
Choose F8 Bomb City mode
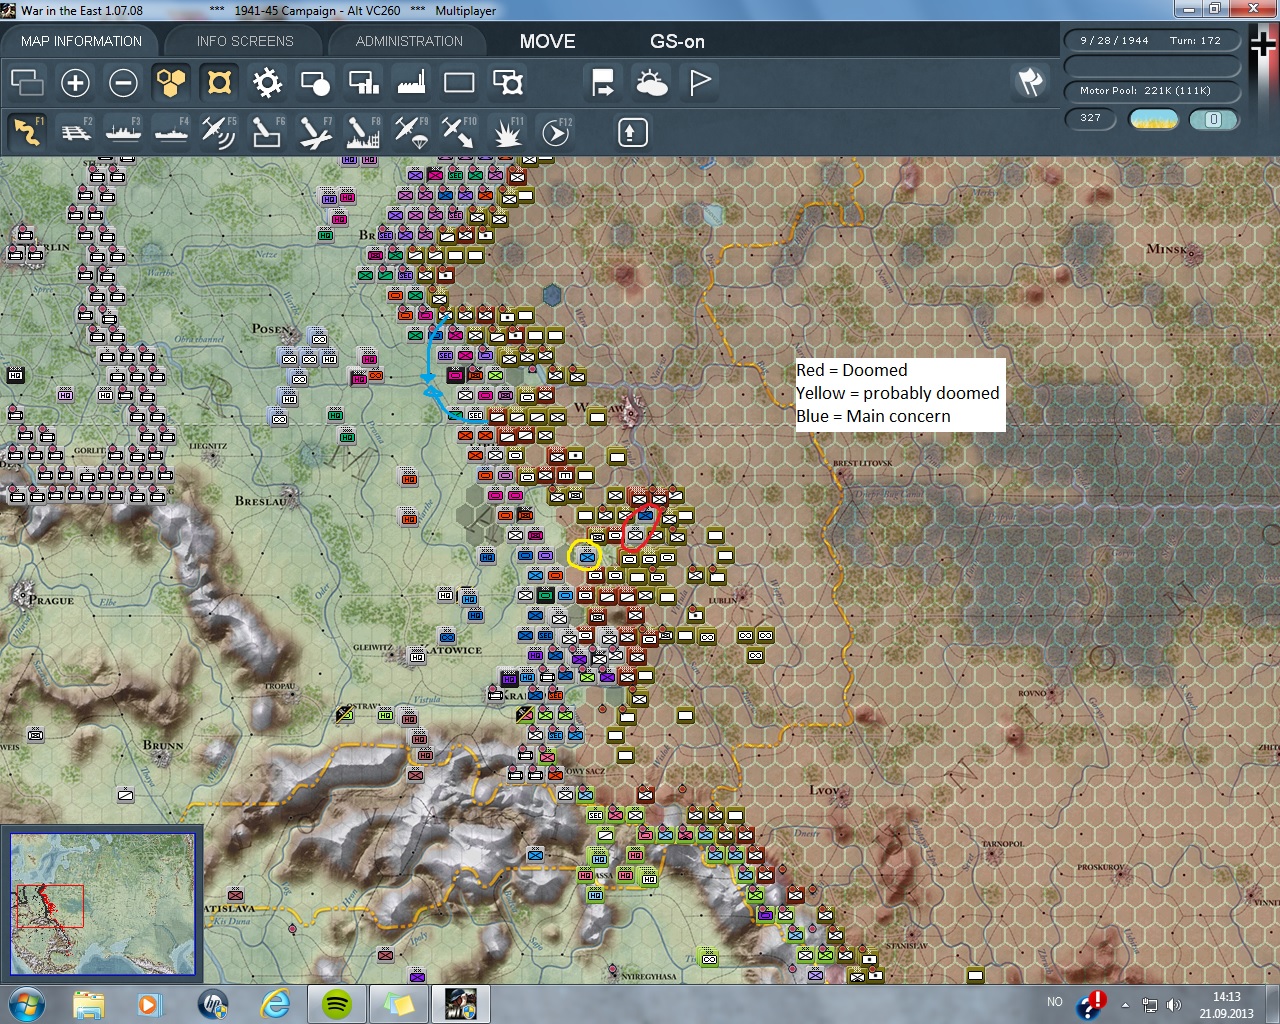[363, 132]
